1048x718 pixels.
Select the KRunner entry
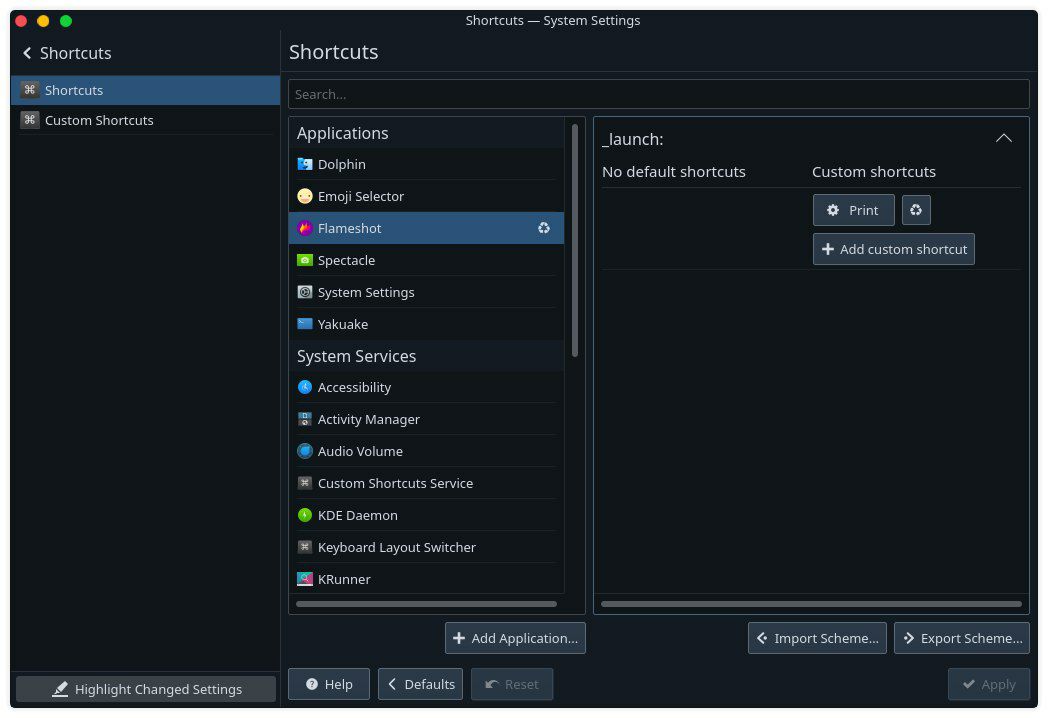(x=426, y=579)
